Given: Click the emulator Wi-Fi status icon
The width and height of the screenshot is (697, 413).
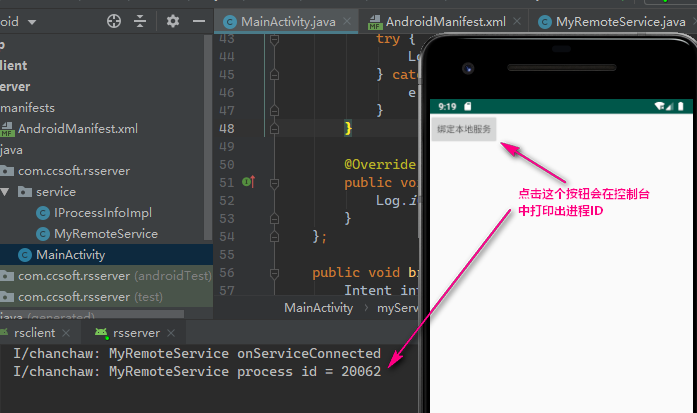Looking at the screenshot, I should [x=659, y=106].
